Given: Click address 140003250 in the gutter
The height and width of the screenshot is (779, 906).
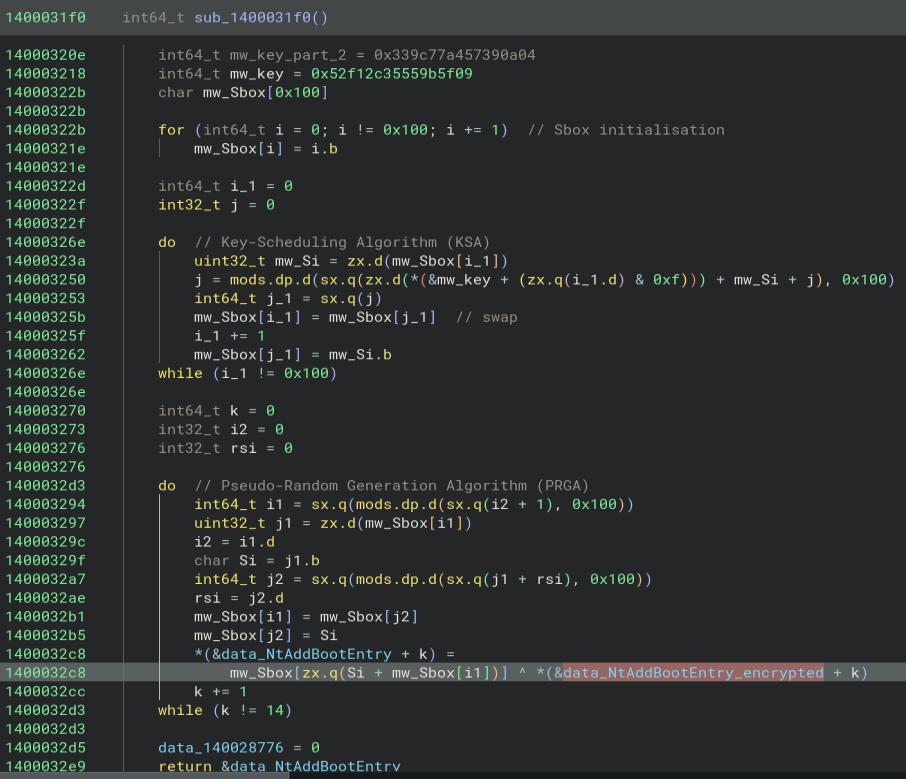Looking at the screenshot, I should coord(46,280).
